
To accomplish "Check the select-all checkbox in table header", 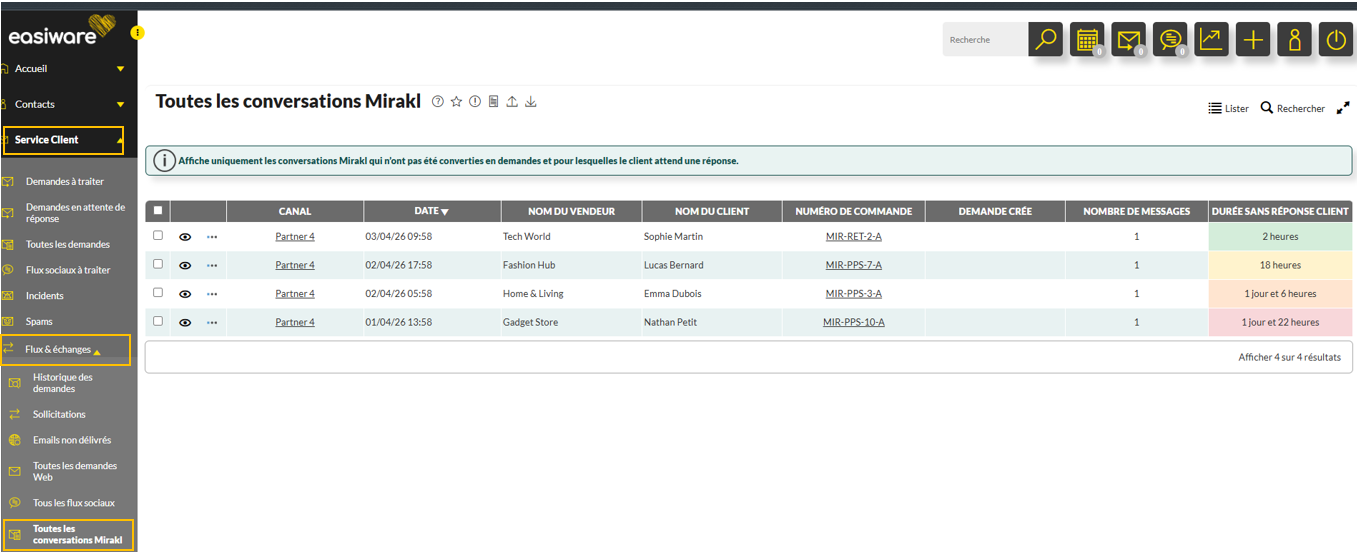I will [x=158, y=211].
